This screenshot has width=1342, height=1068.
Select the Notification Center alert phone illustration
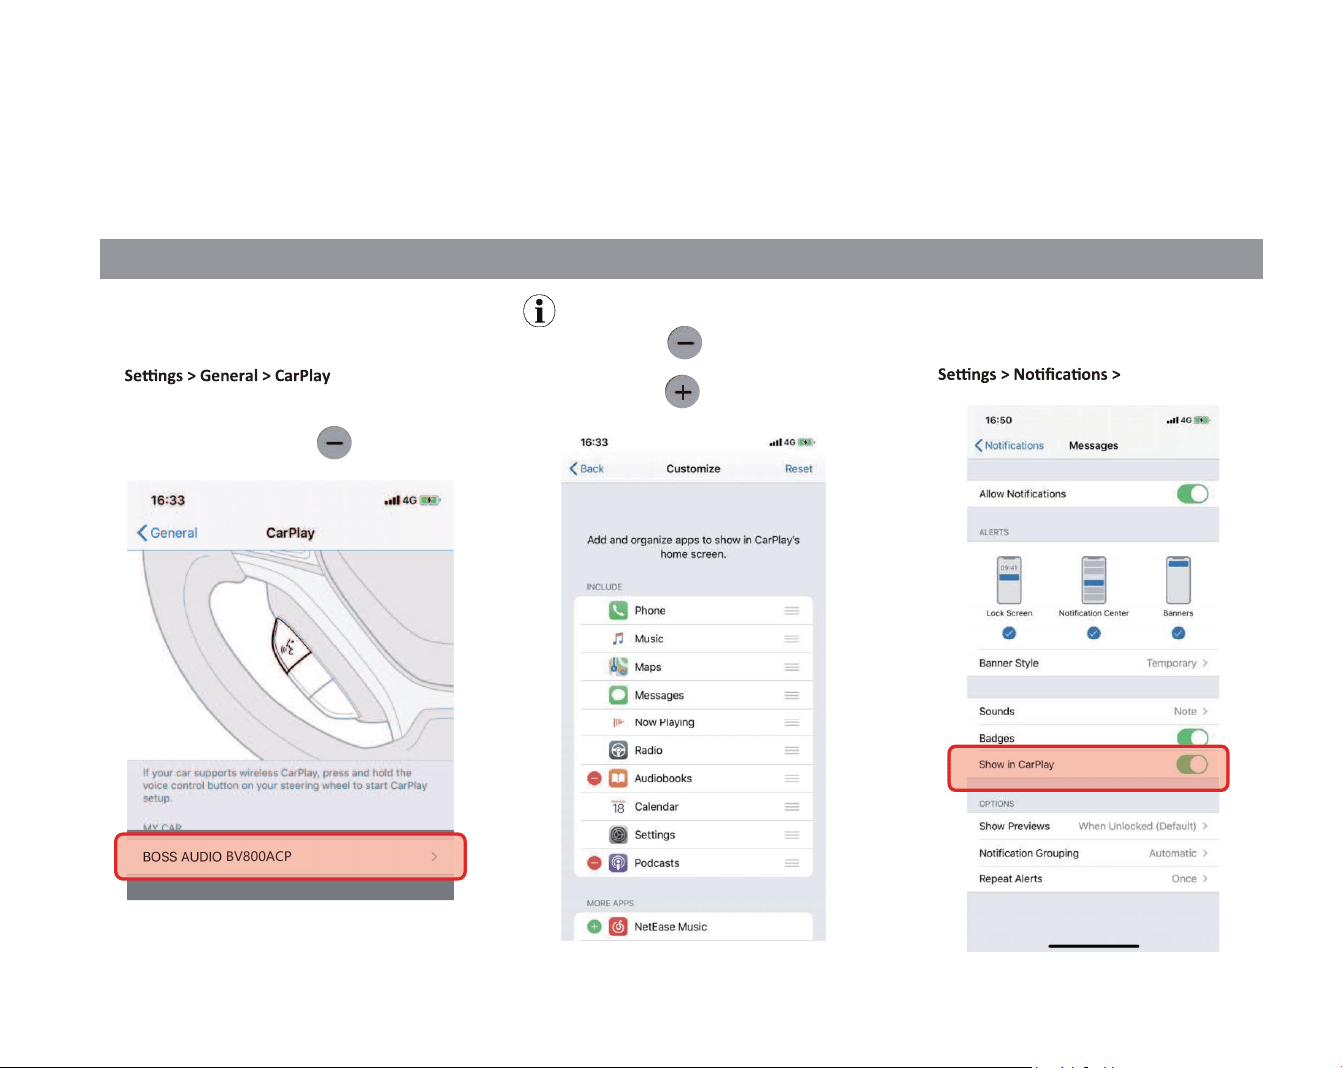click(x=1094, y=580)
